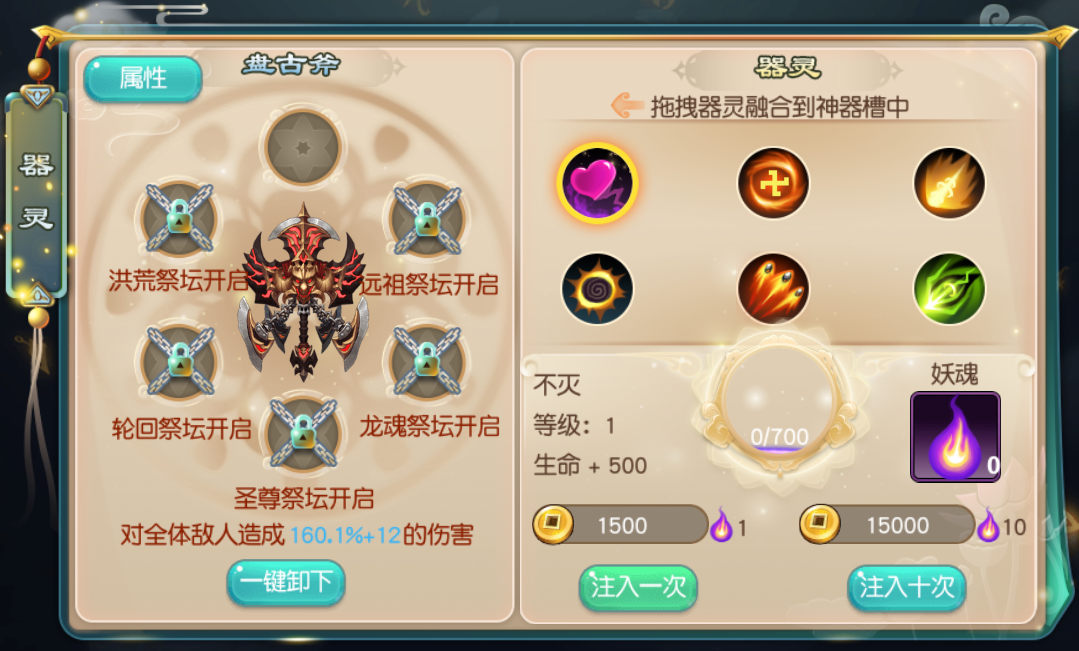Click the purple flame 妖魂 item icon
Screen dimensions: 1079x651
955,437
